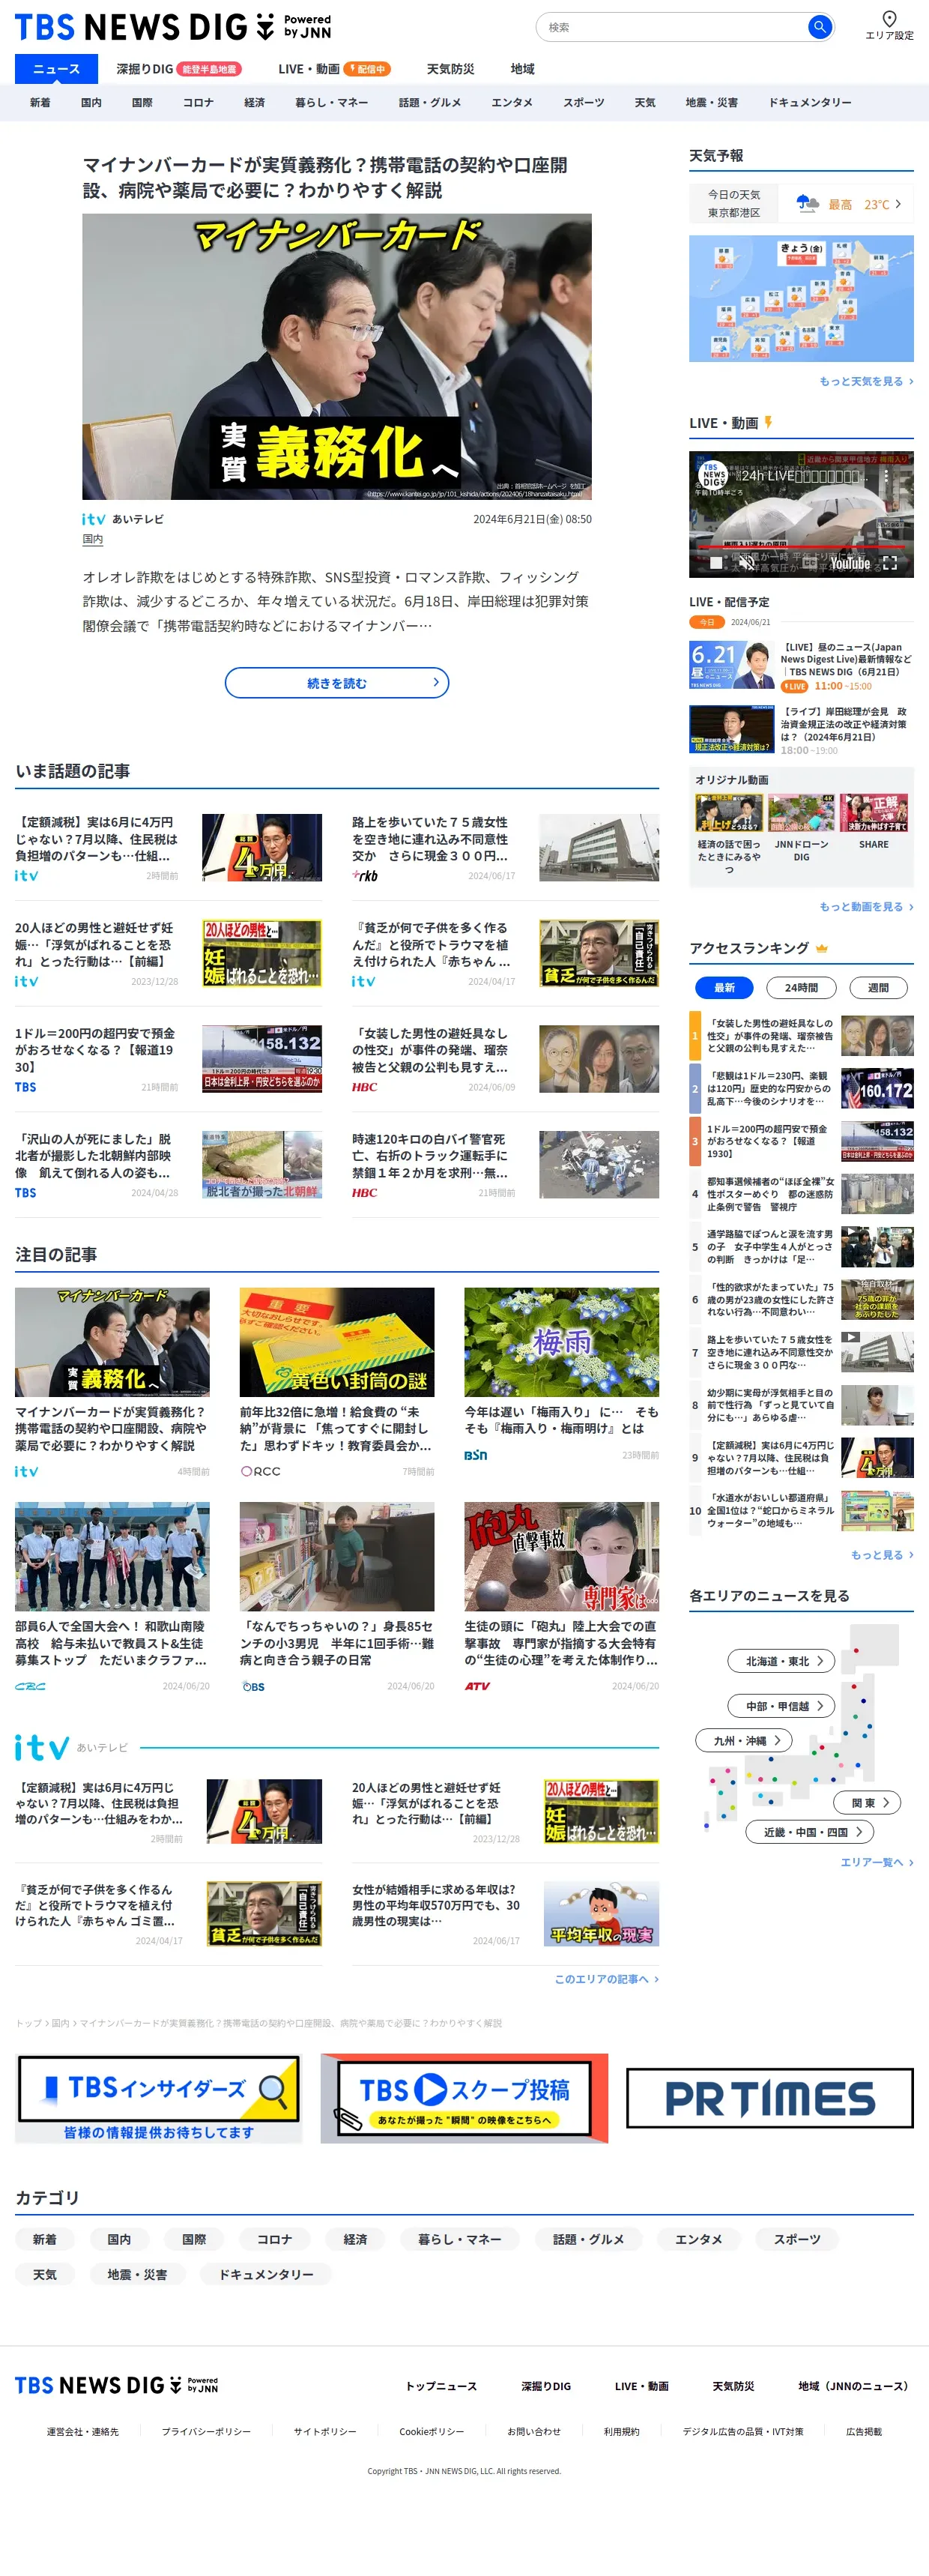929x2576 pixels.
Task: Select the ニュース main tab
Action: 56,69
